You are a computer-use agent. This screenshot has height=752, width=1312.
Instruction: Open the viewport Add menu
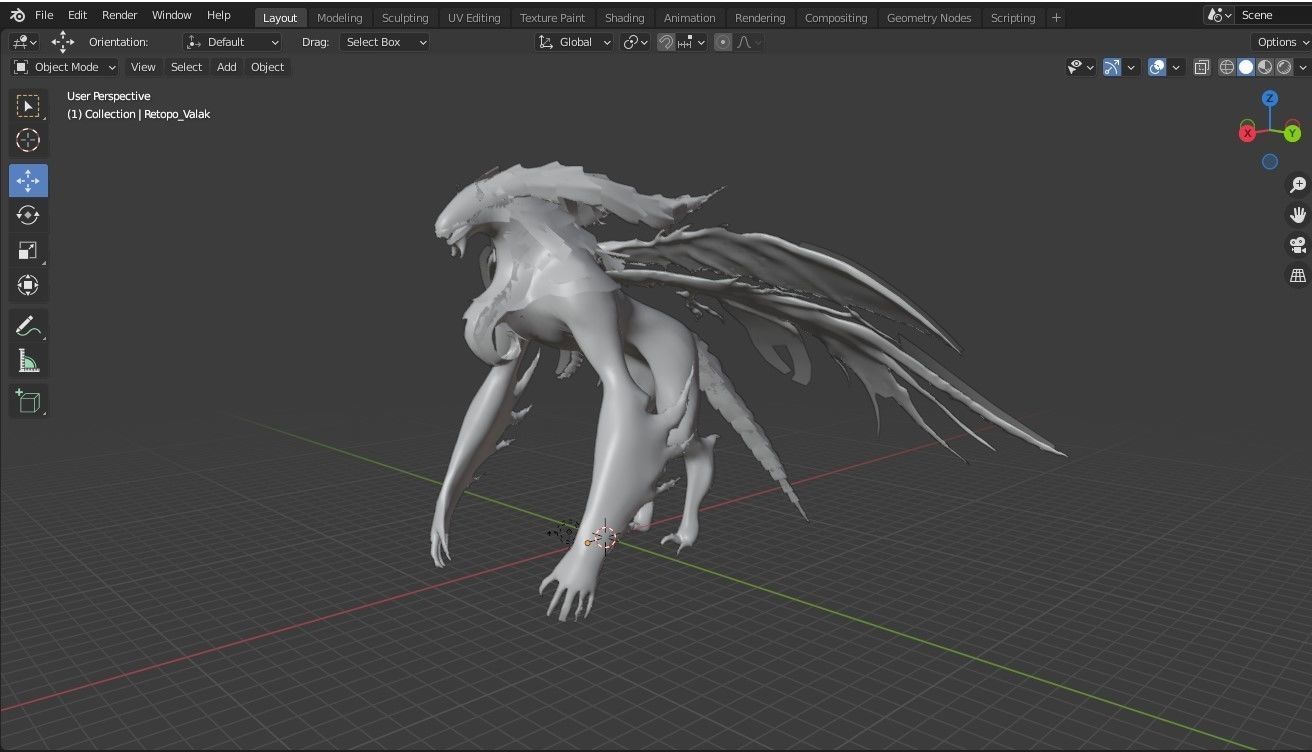click(x=227, y=67)
